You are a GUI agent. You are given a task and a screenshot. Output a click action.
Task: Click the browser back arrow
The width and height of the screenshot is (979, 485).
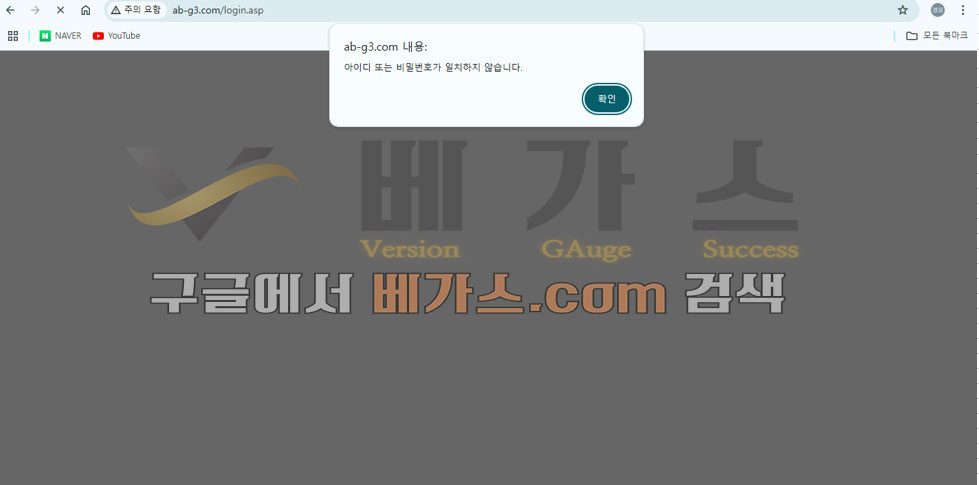click(10, 10)
